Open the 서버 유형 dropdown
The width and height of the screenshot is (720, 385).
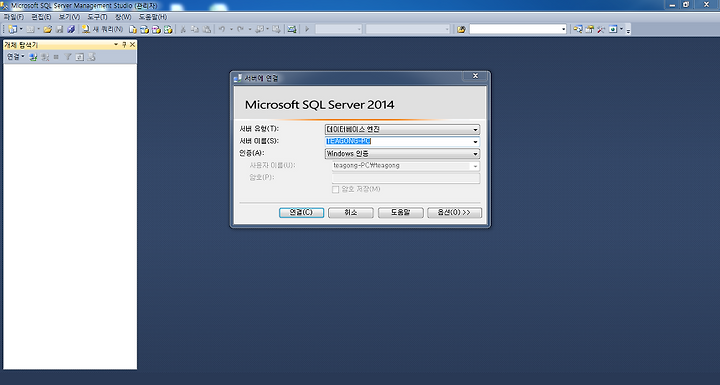click(402, 130)
